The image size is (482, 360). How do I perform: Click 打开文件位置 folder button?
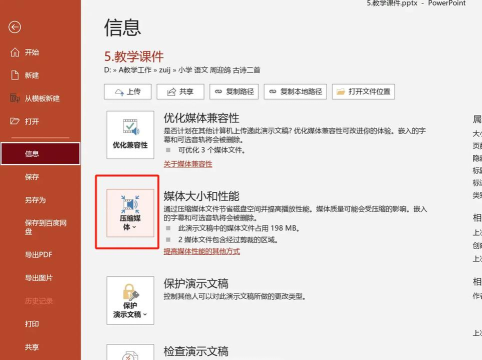coord(363,92)
